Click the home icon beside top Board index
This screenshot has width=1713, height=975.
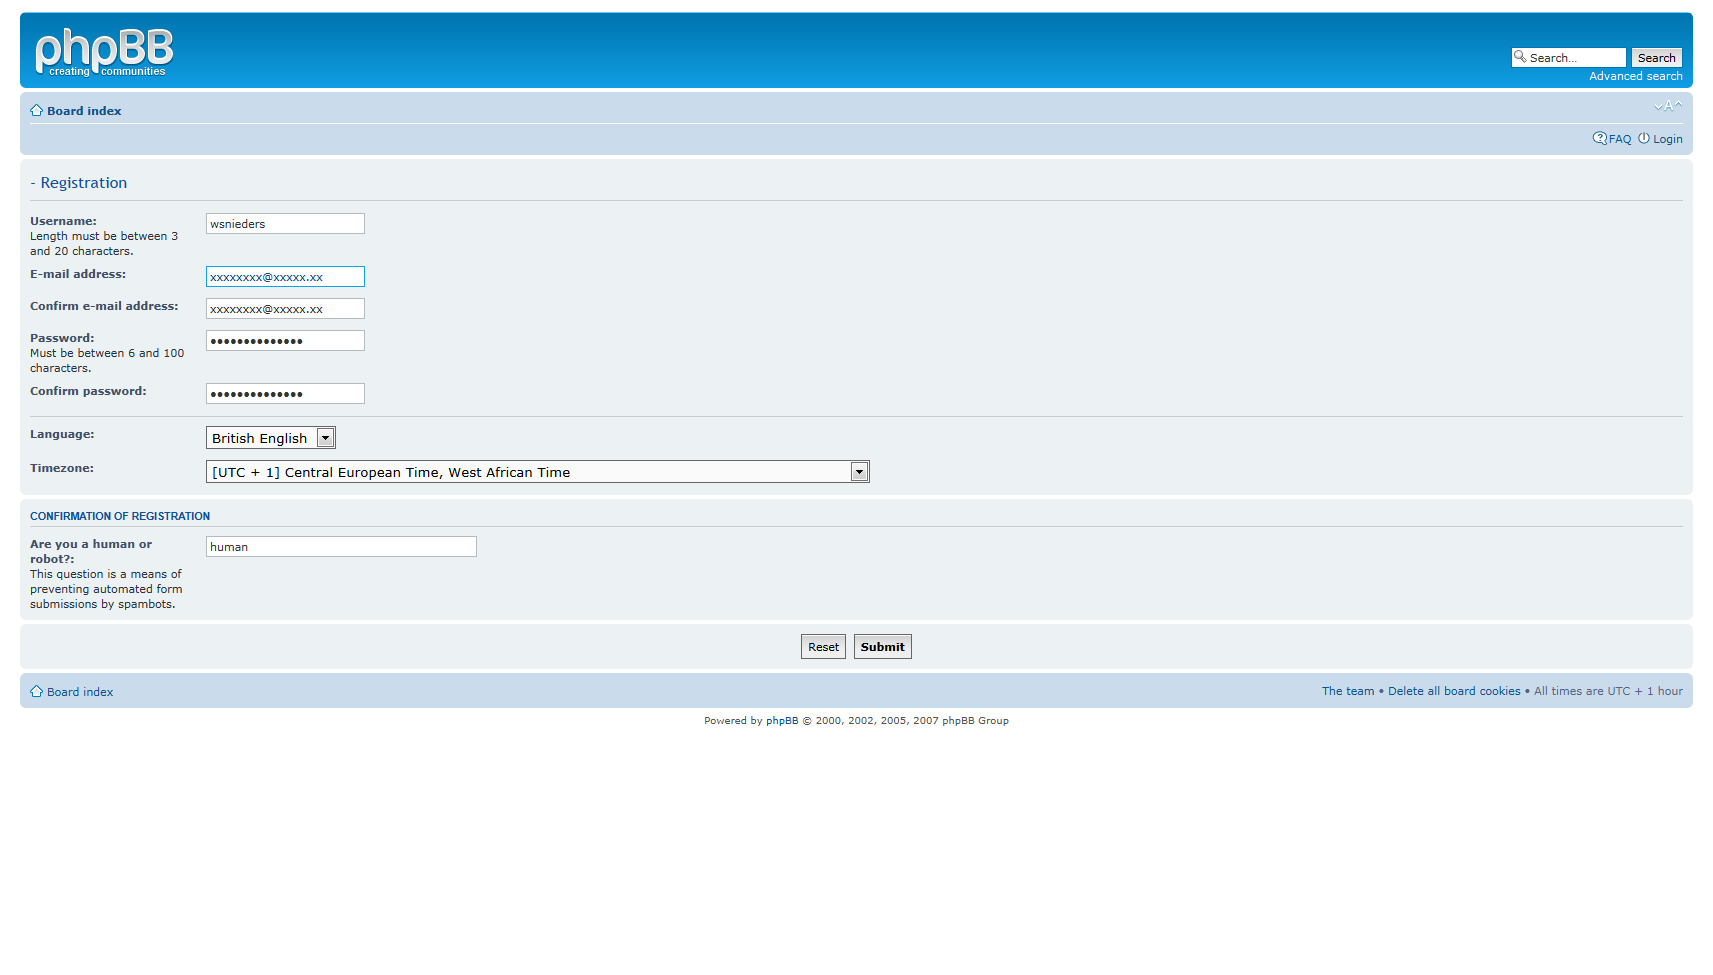click(37, 111)
